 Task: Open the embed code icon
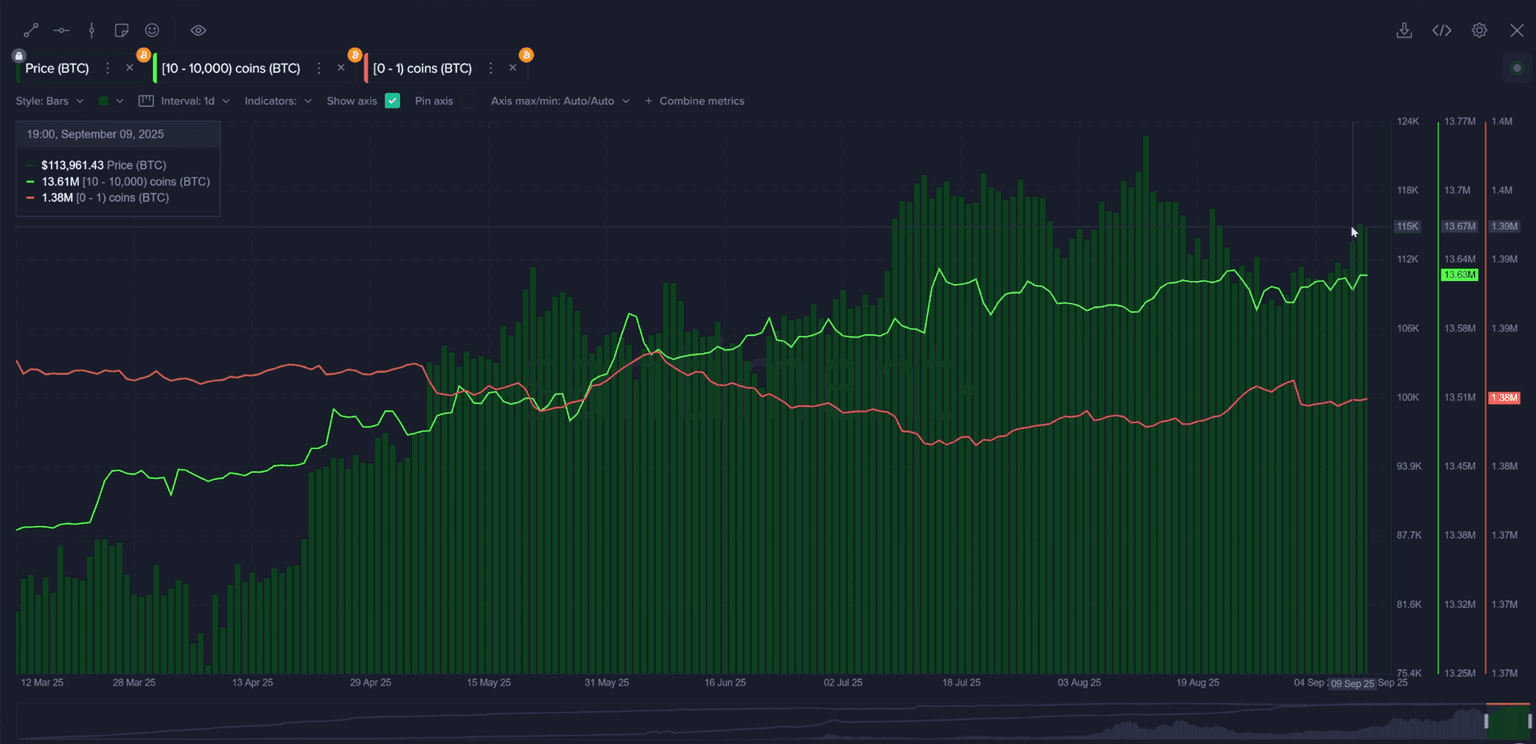tap(1441, 31)
